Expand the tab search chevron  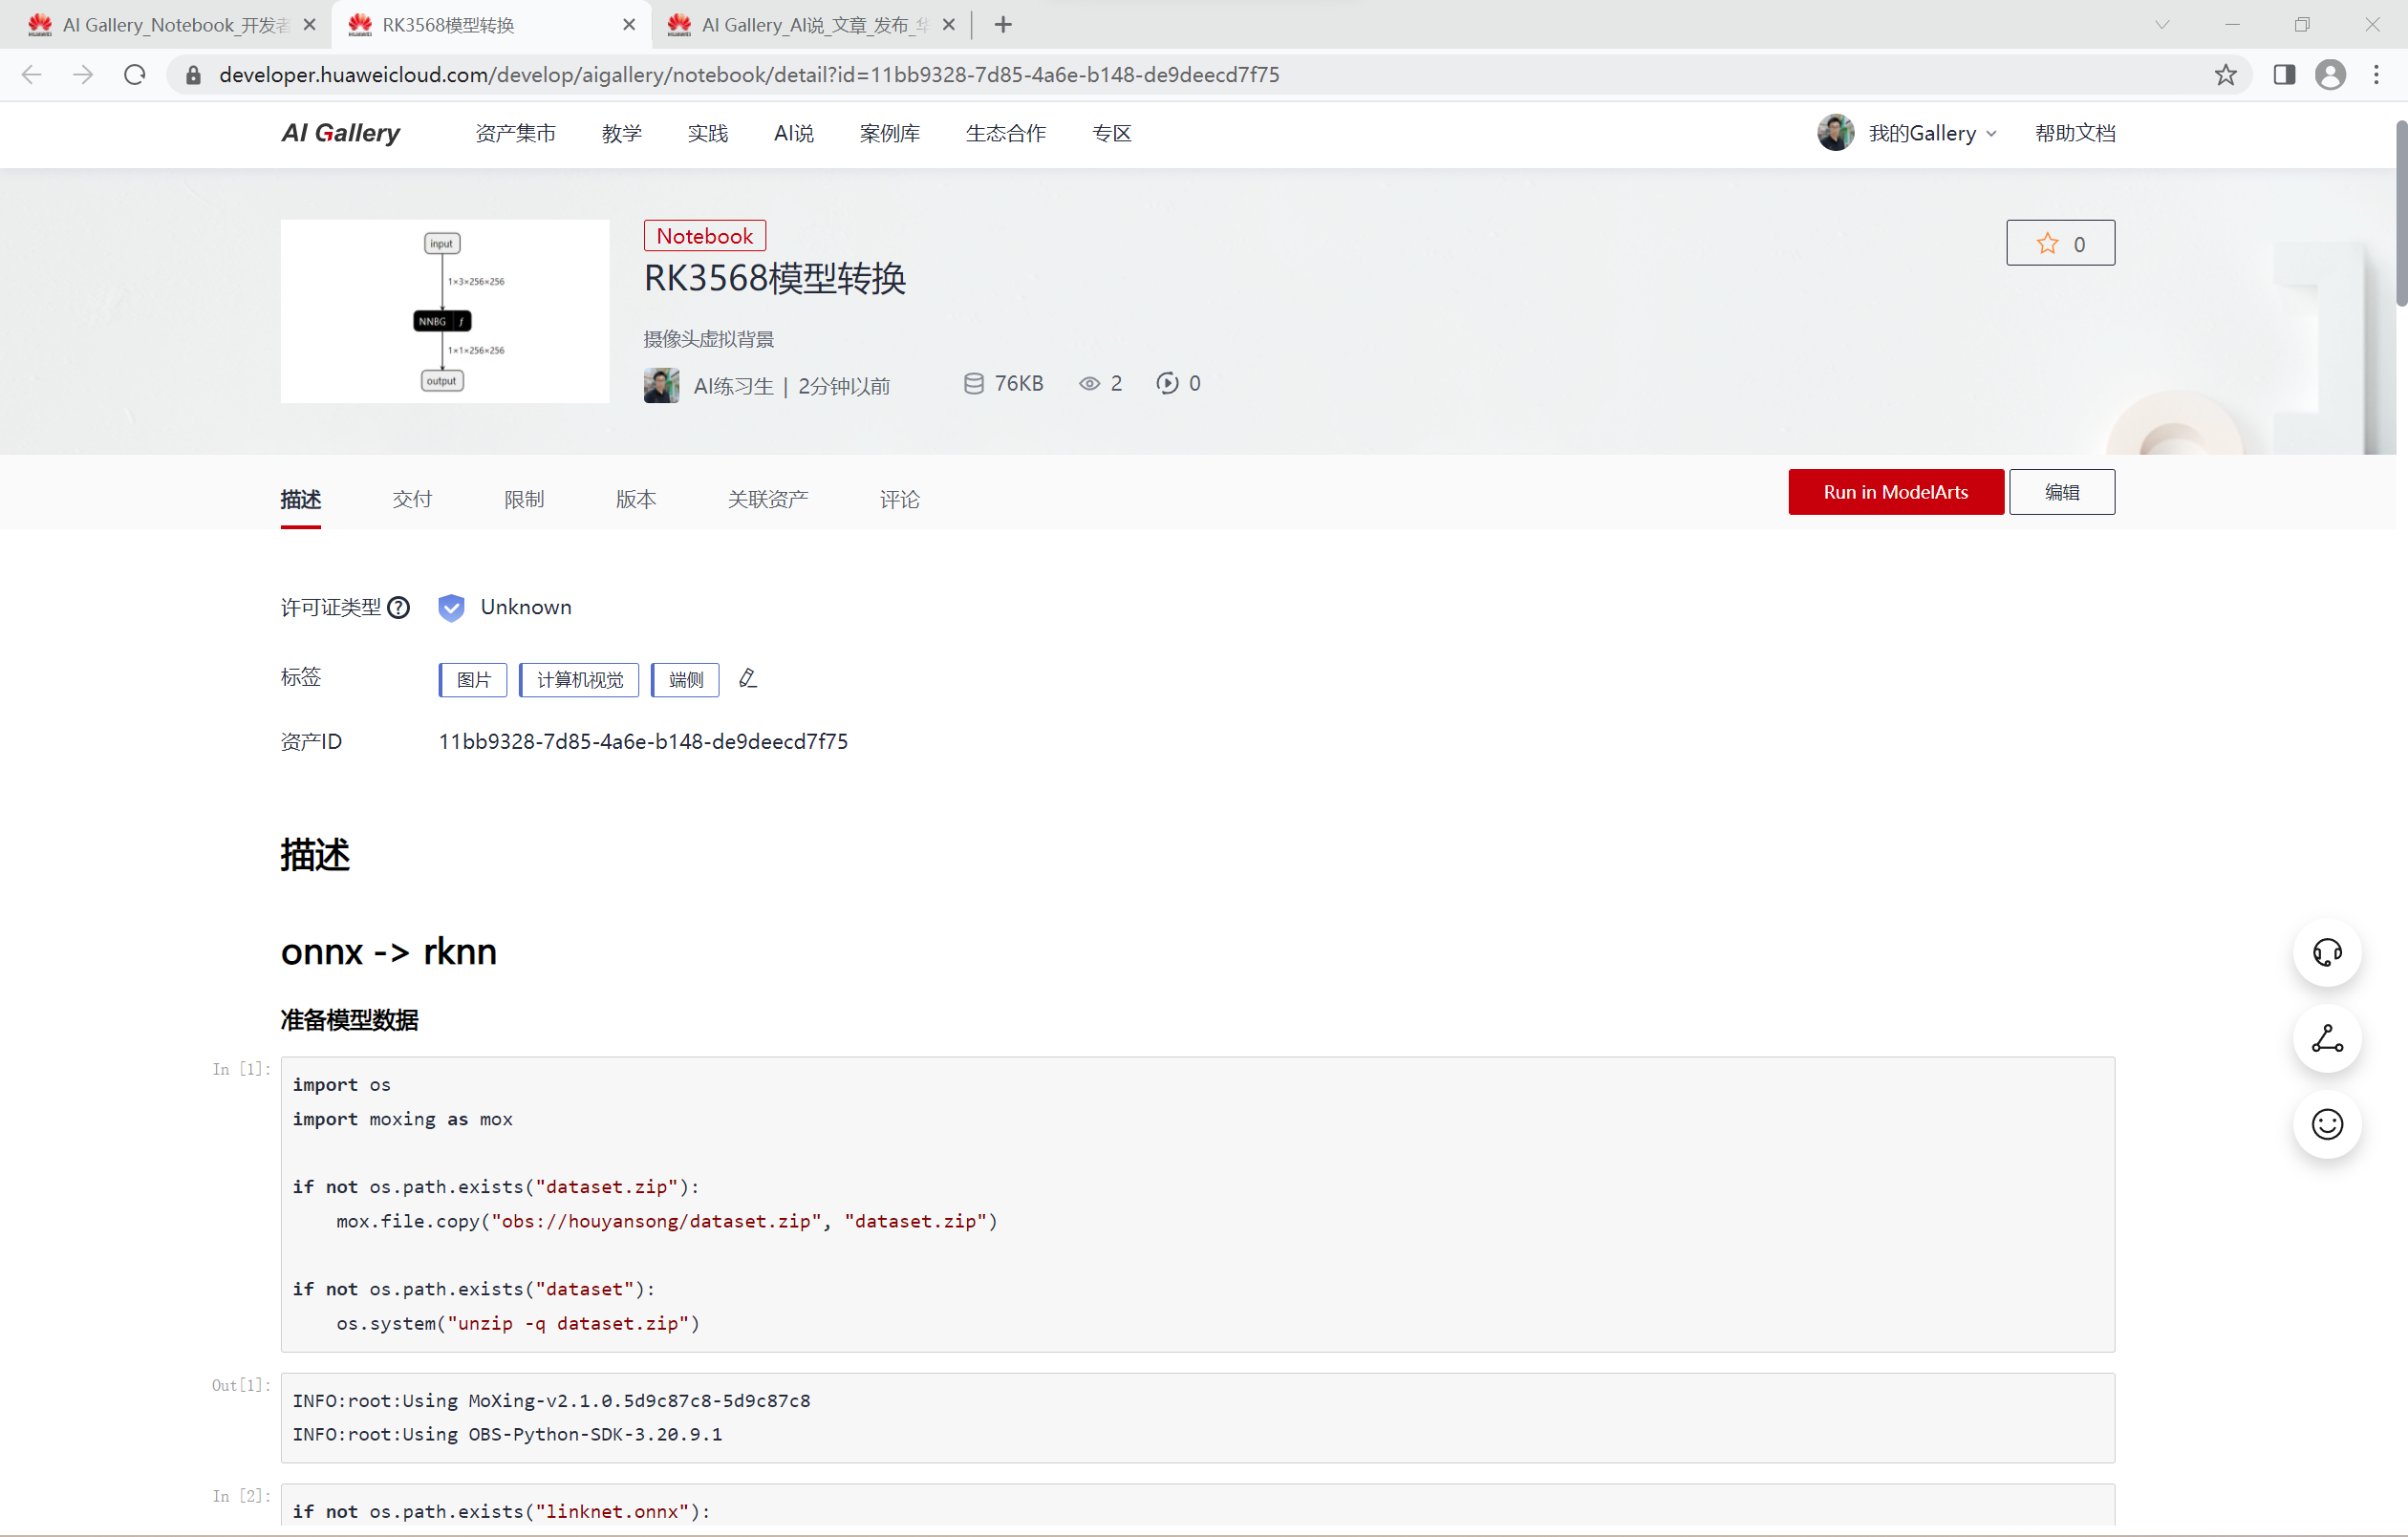(x=2161, y=25)
